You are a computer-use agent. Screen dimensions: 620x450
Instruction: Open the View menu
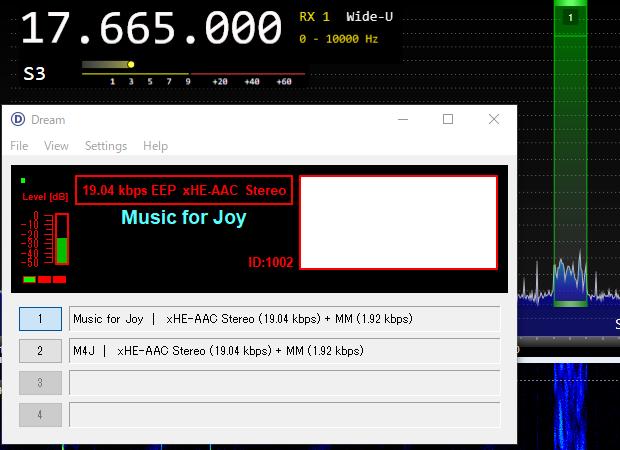[x=56, y=146]
